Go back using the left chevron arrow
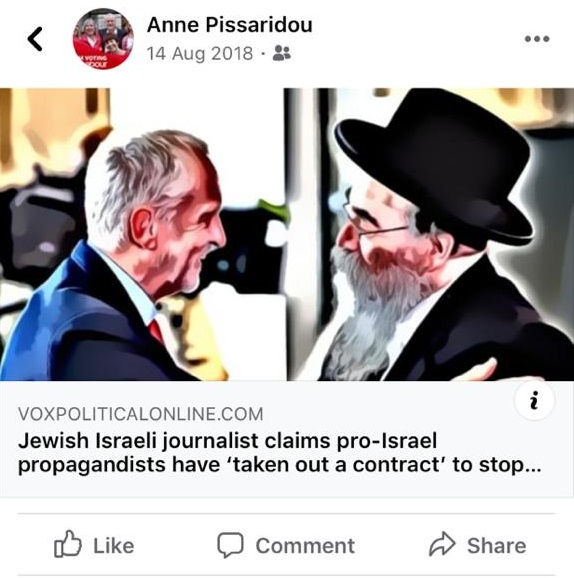The height and width of the screenshot is (578, 574). [x=35, y=39]
